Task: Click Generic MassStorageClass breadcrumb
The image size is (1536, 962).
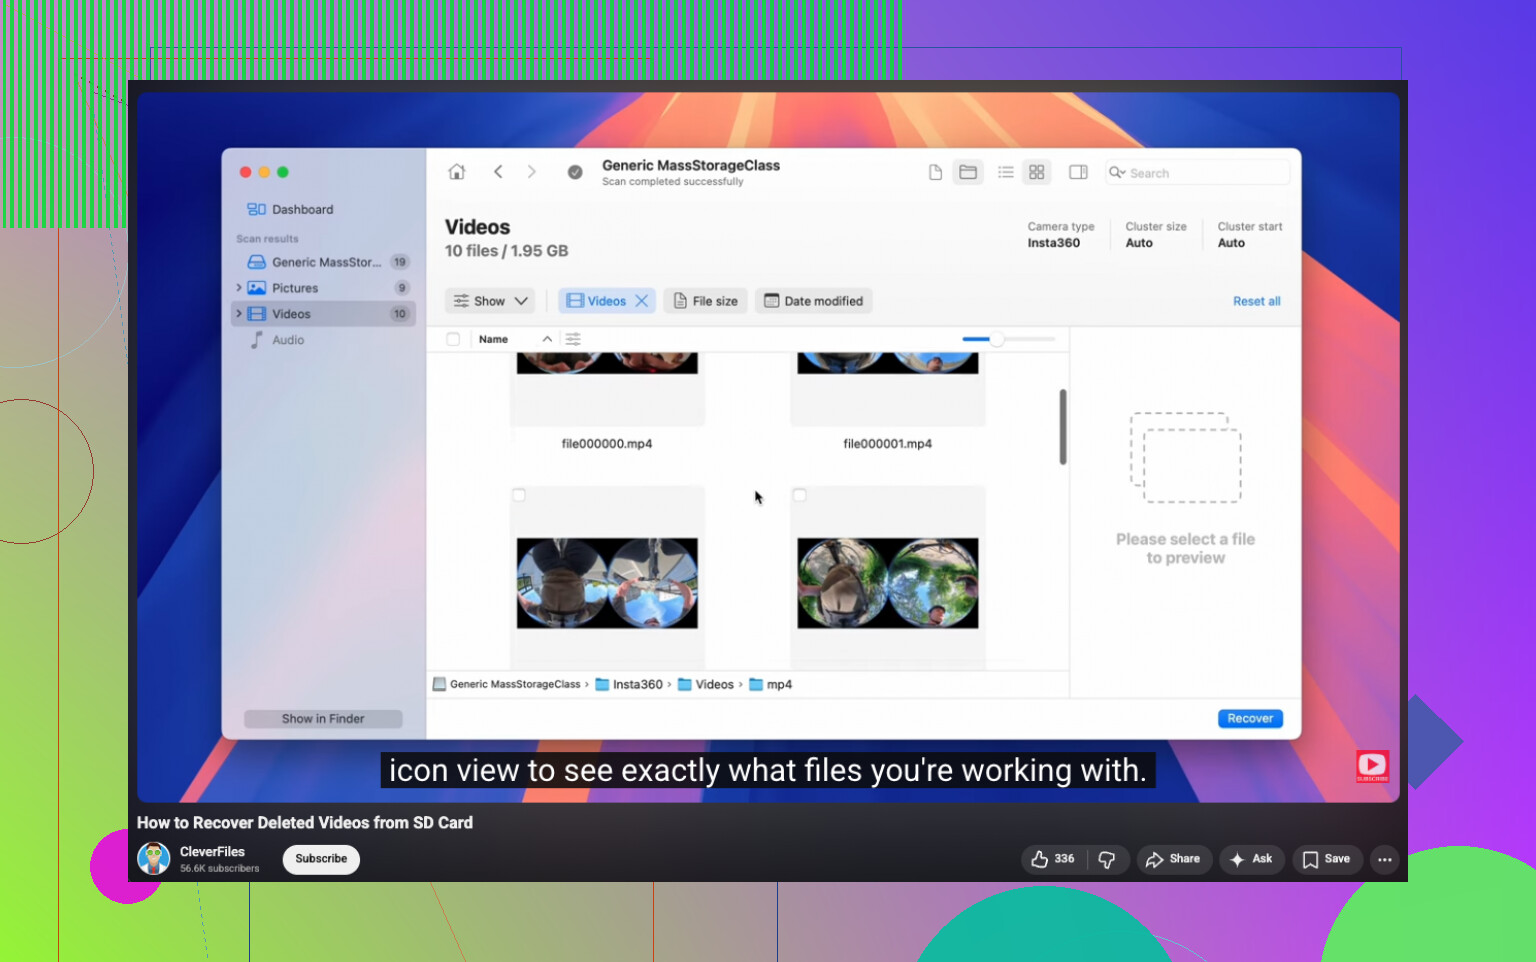Action: (x=507, y=684)
